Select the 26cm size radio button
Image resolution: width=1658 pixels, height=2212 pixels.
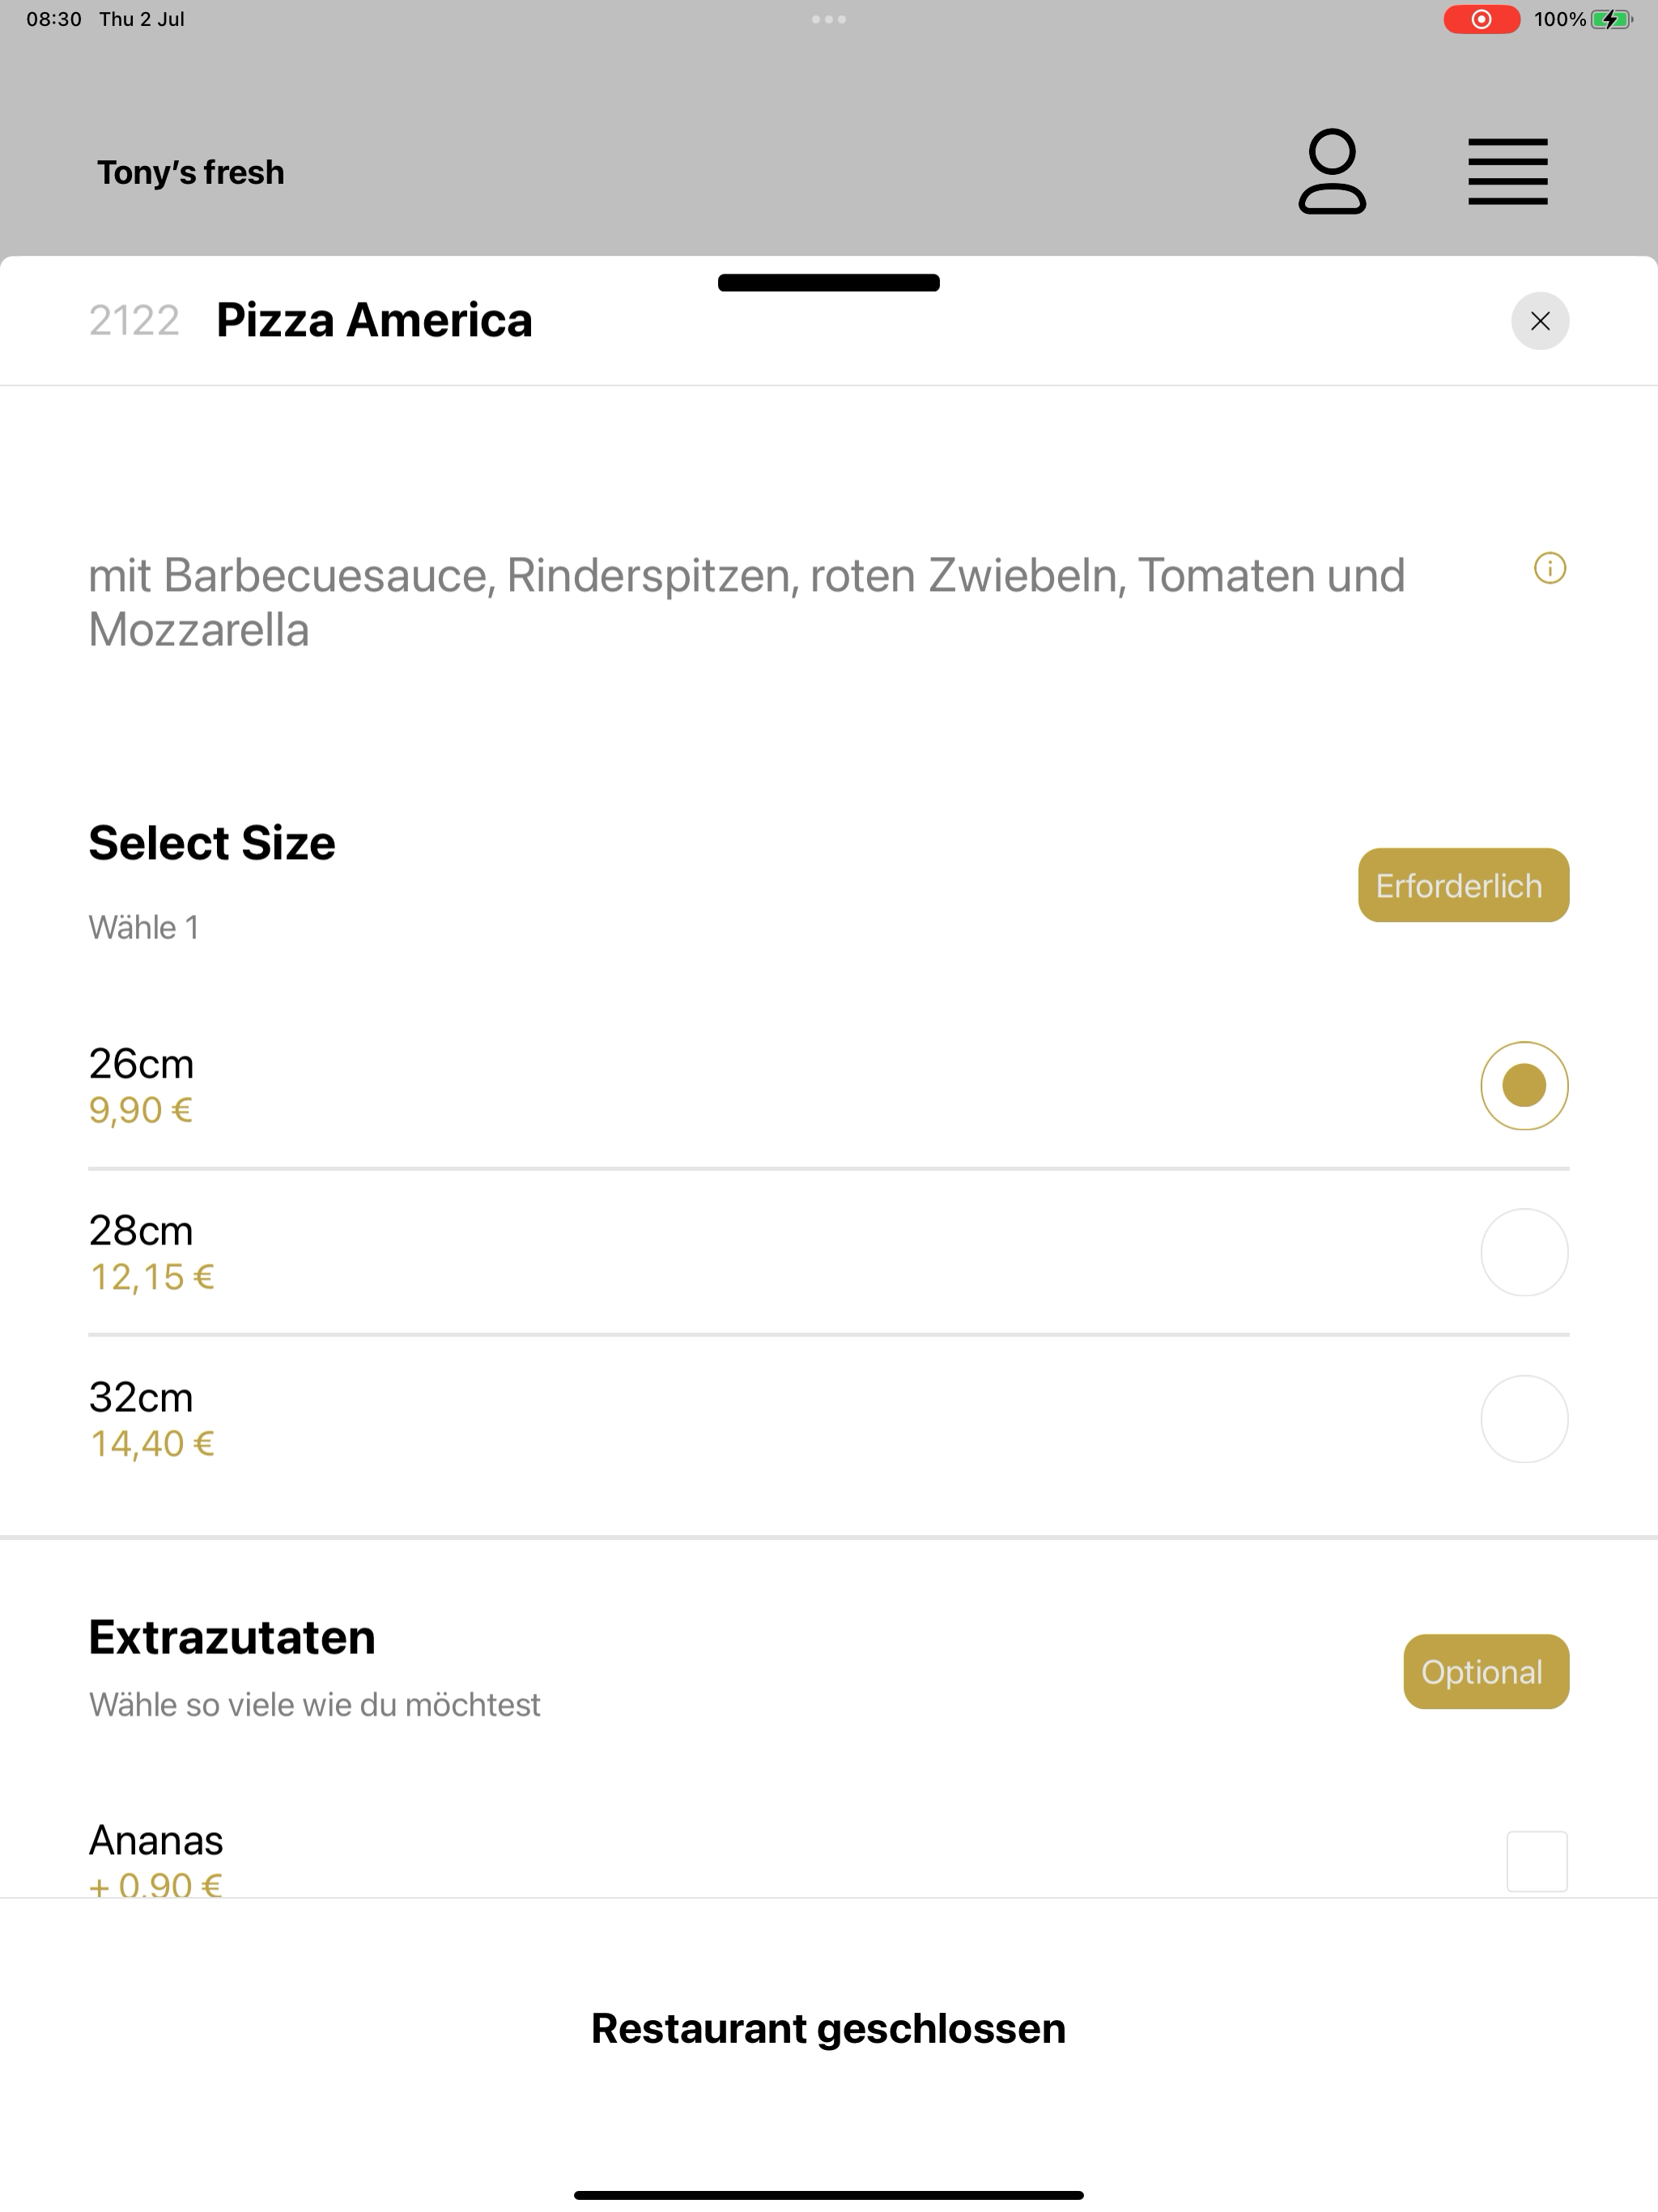(x=1524, y=1086)
